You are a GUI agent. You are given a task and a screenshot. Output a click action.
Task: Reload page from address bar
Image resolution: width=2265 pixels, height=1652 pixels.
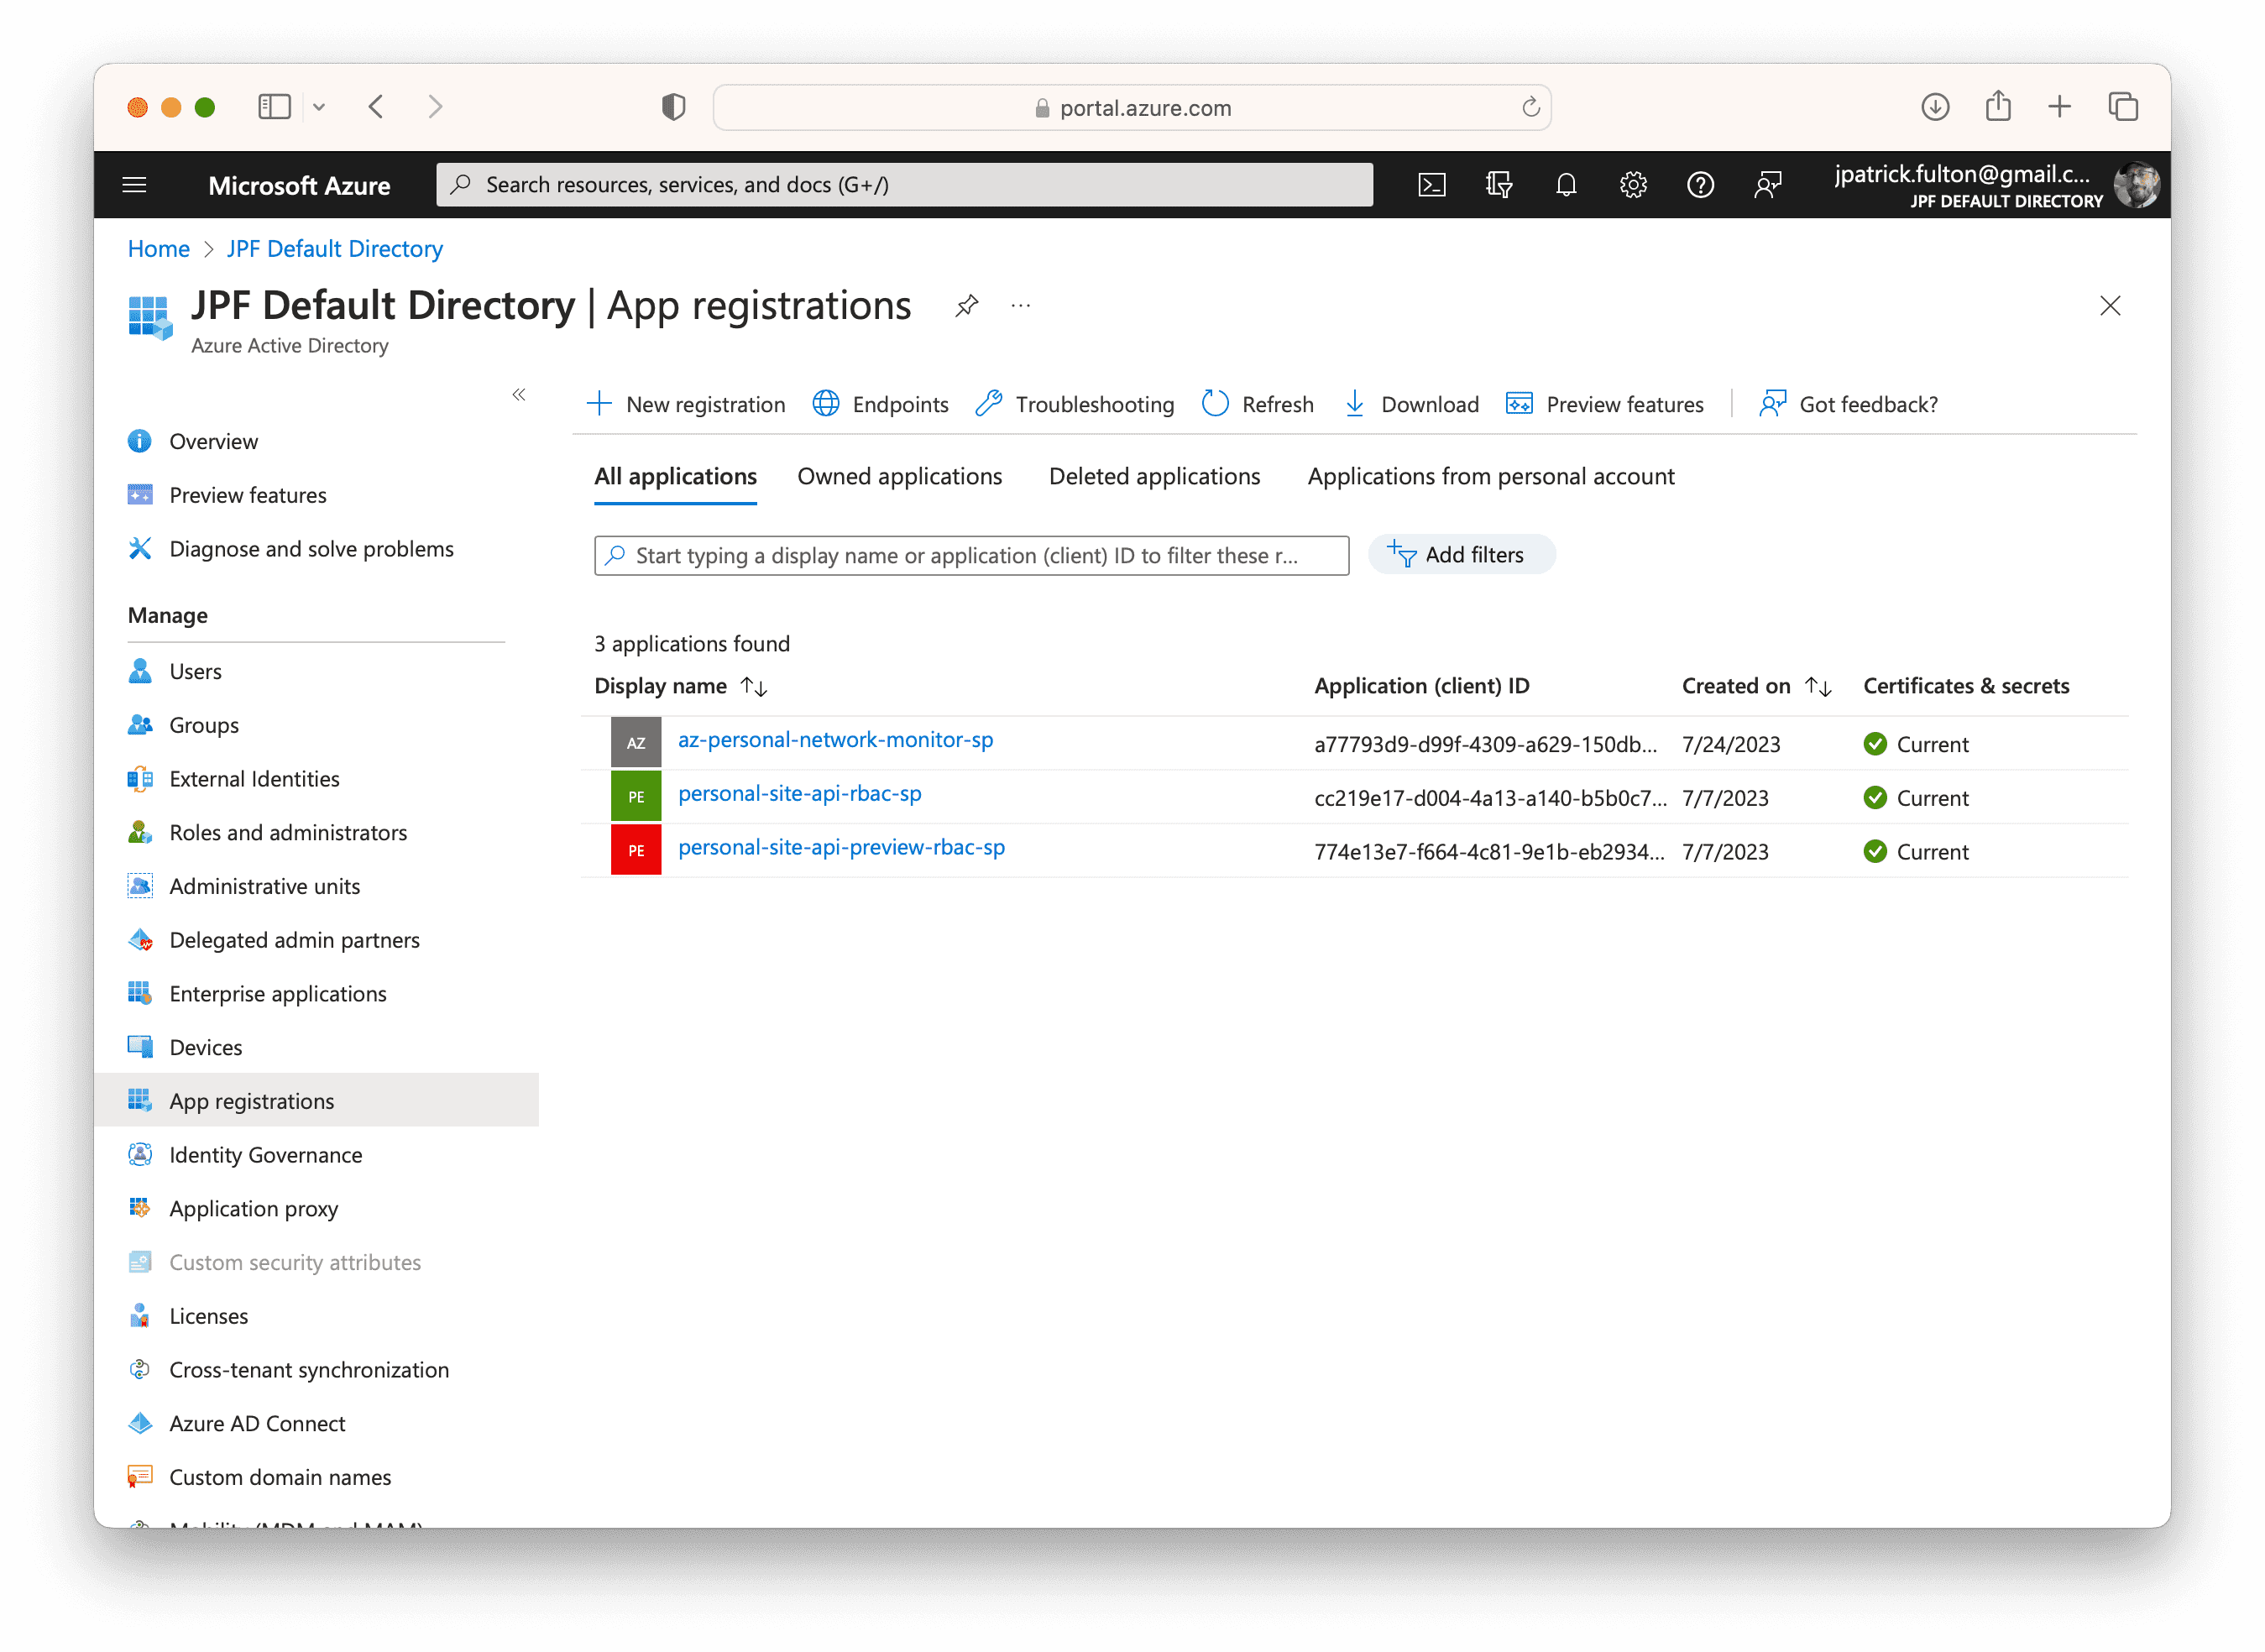click(1530, 107)
